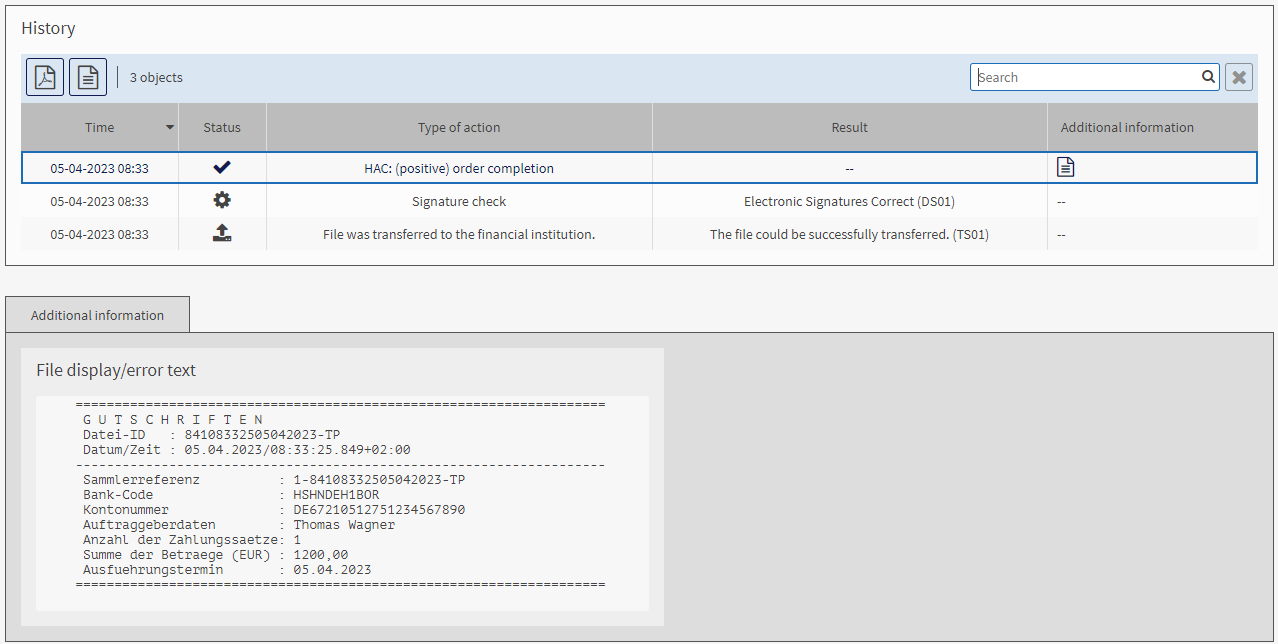
Task: Focus the history Search input field
Action: tap(1085, 77)
